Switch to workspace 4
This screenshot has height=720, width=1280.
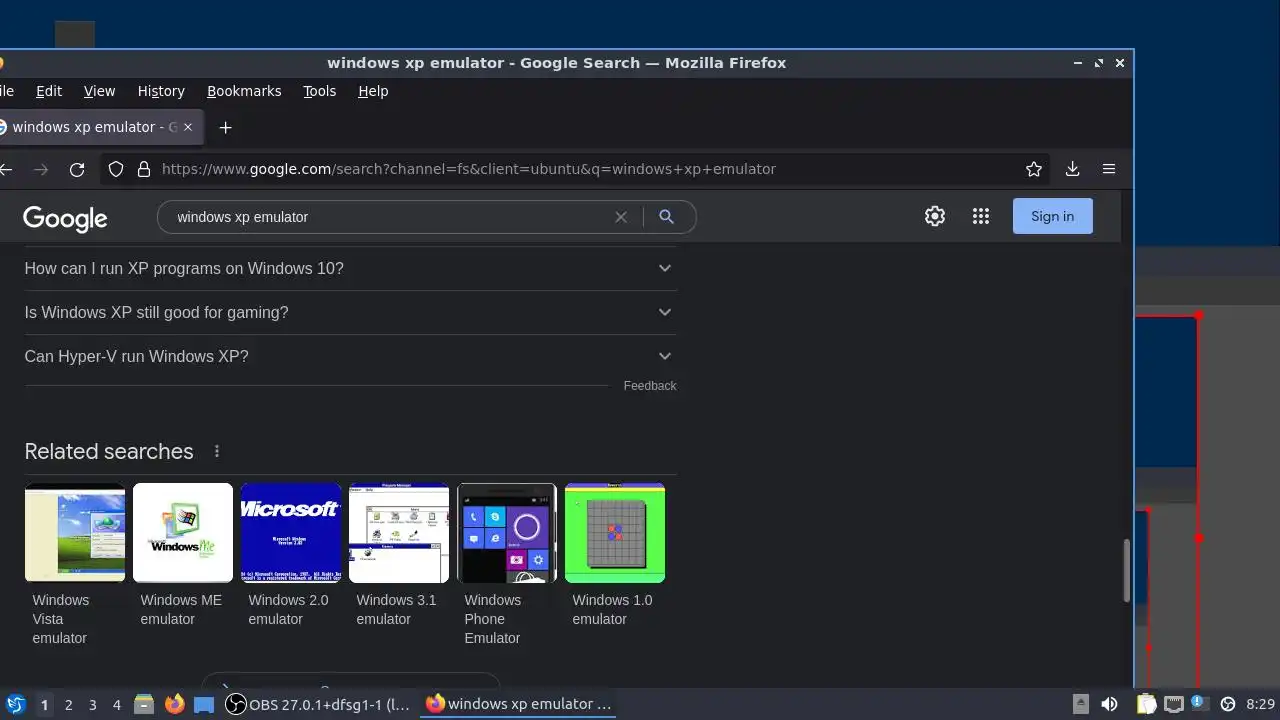point(117,705)
